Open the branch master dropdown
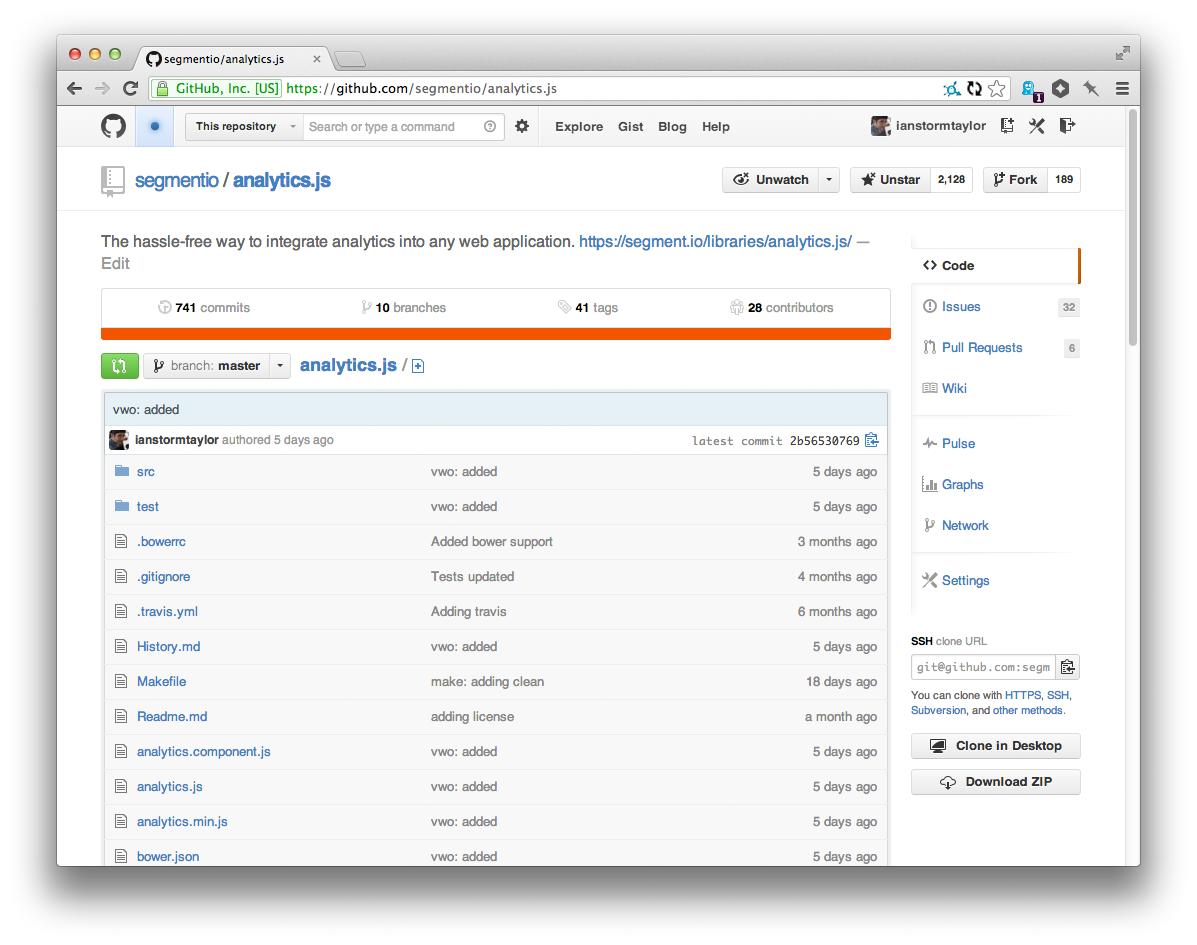The image size is (1197, 945). pos(217,366)
